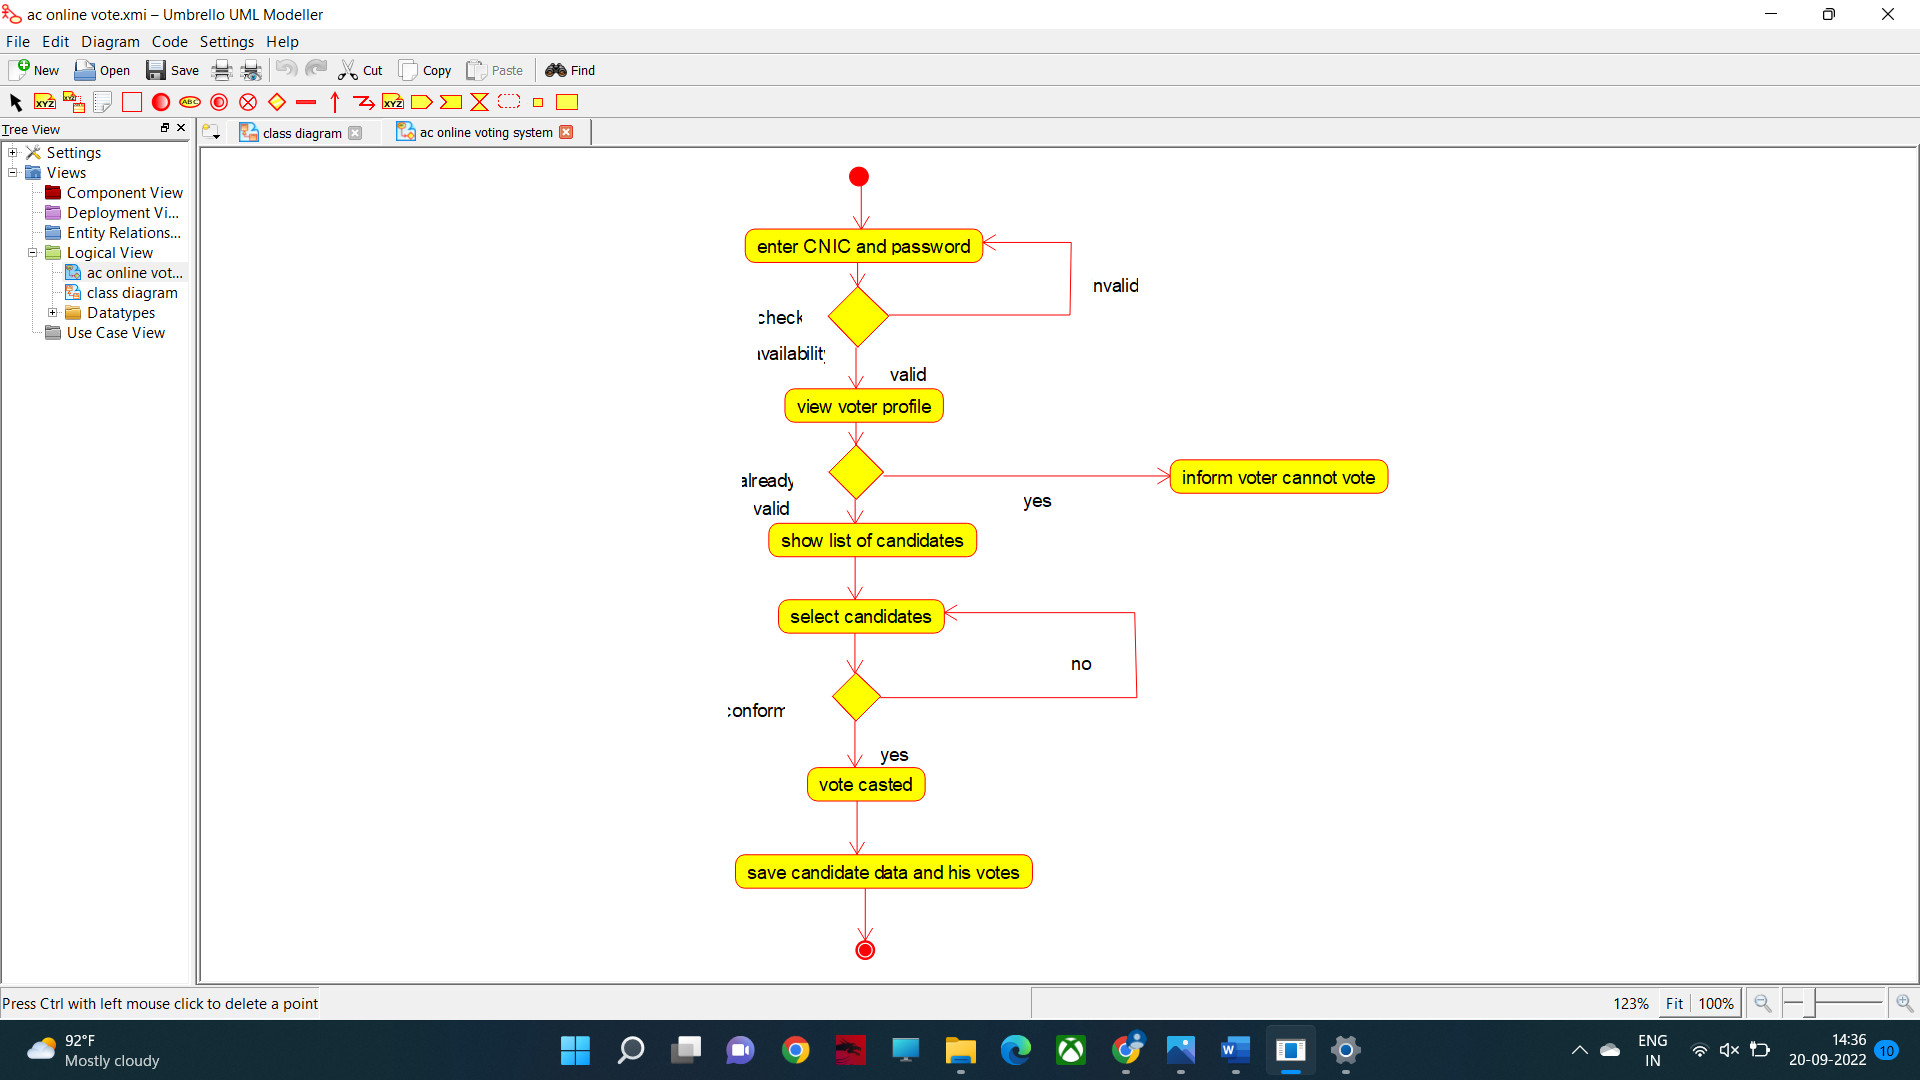Image resolution: width=1920 pixels, height=1080 pixels.
Task: Click the Fit zoom button
Action: click(x=1675, y=1003)
